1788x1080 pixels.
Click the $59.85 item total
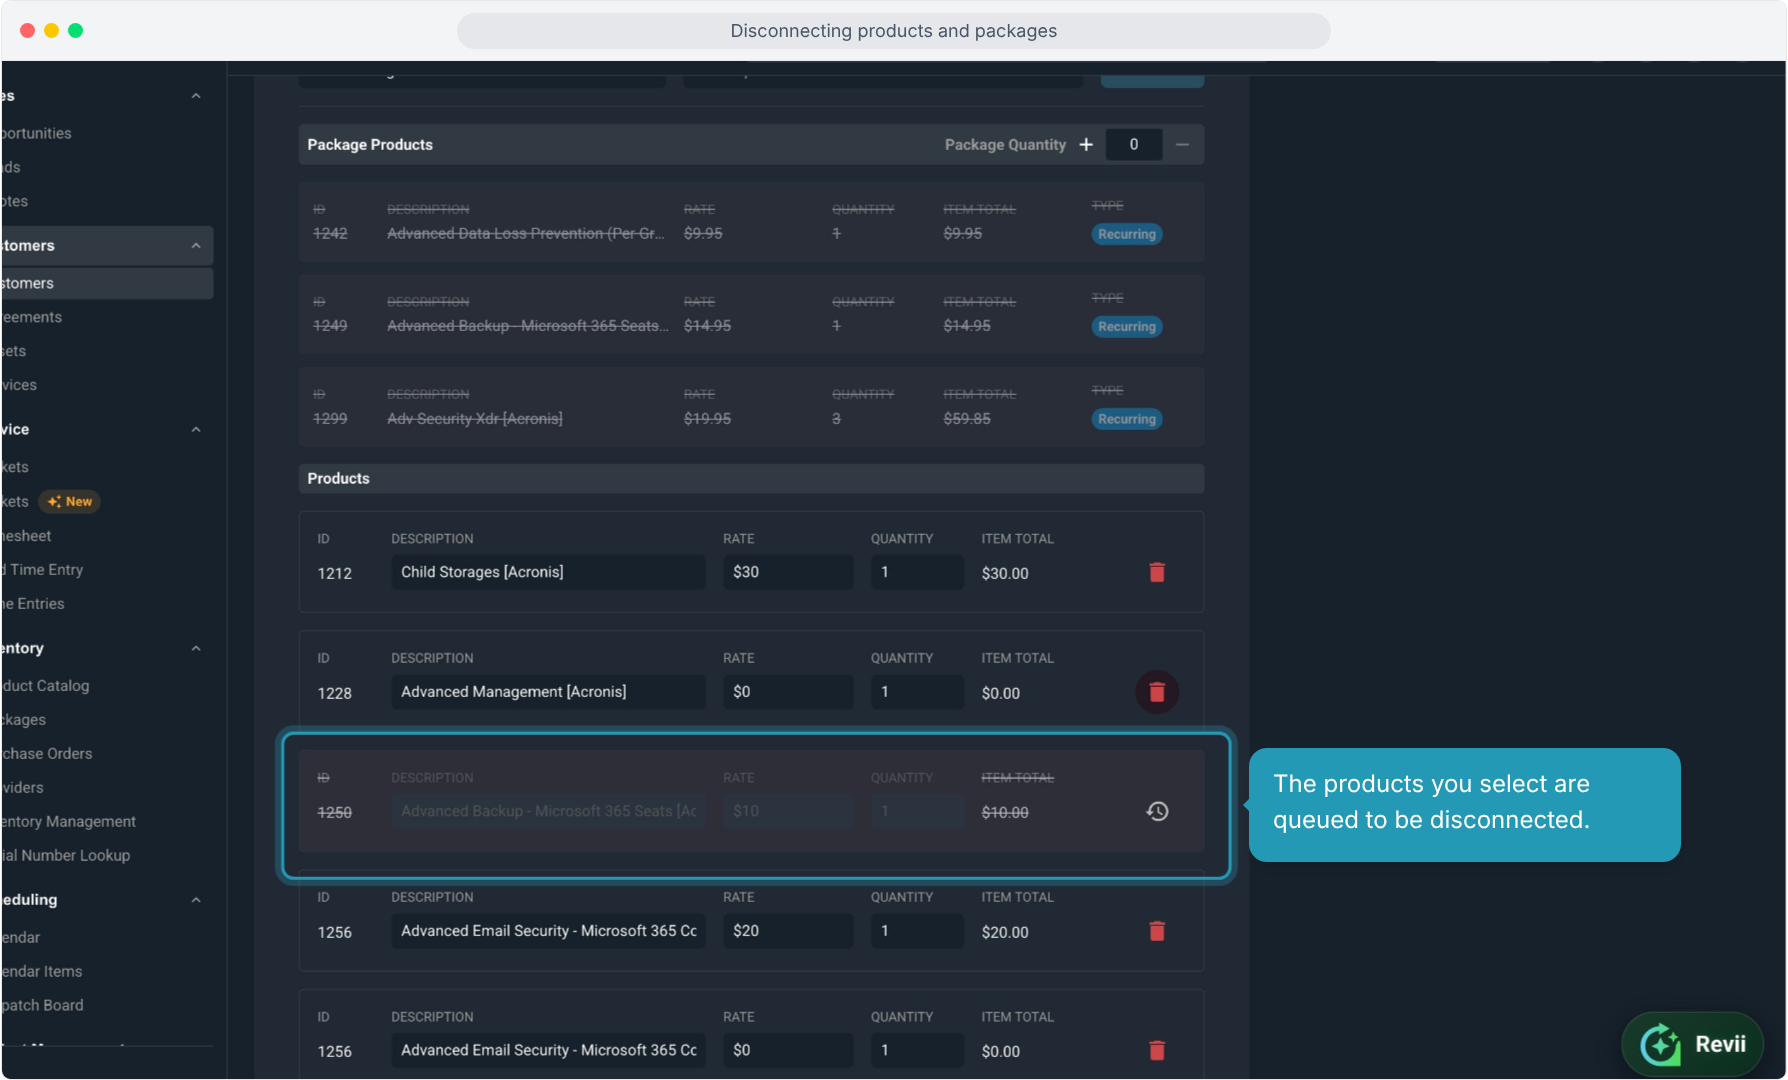pyautogui.click(x=967, y=419)
